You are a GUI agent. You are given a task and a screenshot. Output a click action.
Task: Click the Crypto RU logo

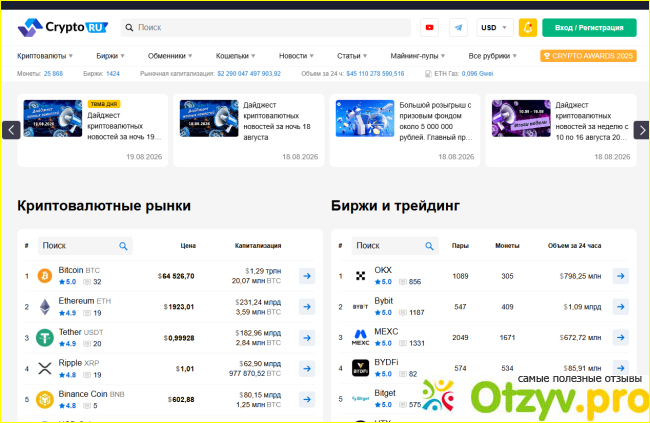pyautogui.click(x=63, y=27)
